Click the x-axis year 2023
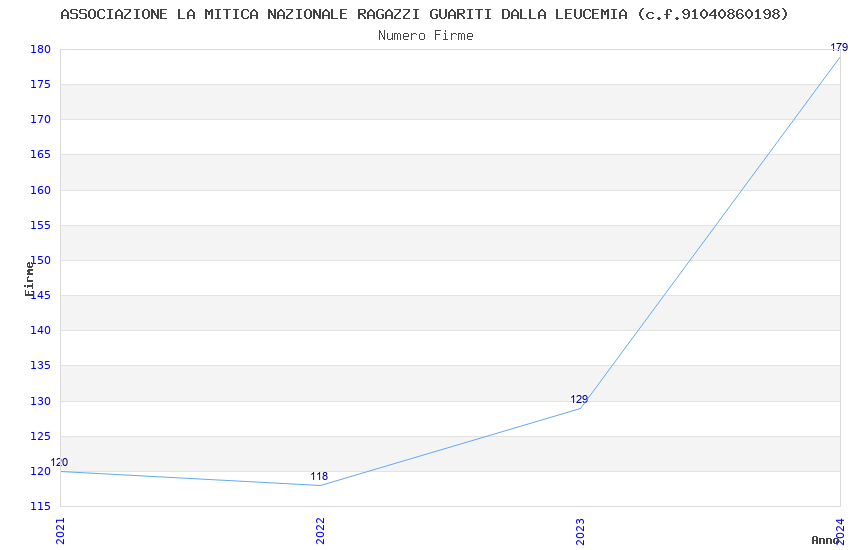Viewport: 850px width, 550px height. coord(581,531)
